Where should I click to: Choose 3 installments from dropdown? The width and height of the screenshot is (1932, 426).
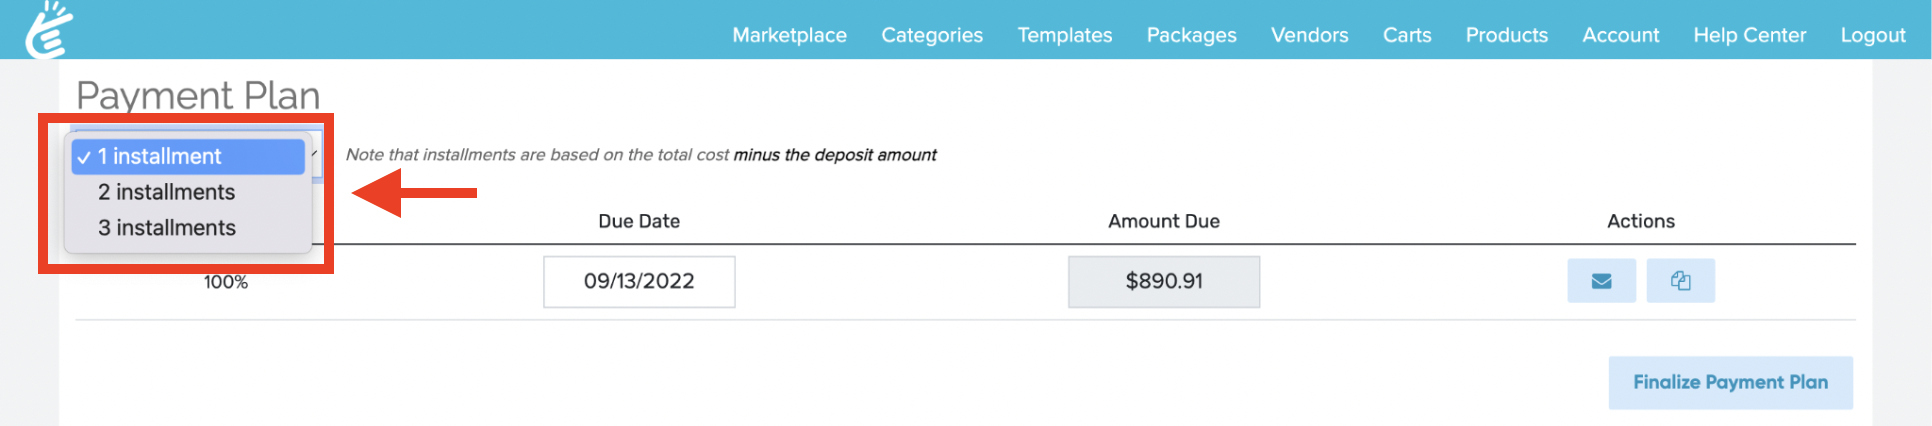click(167, 228)
